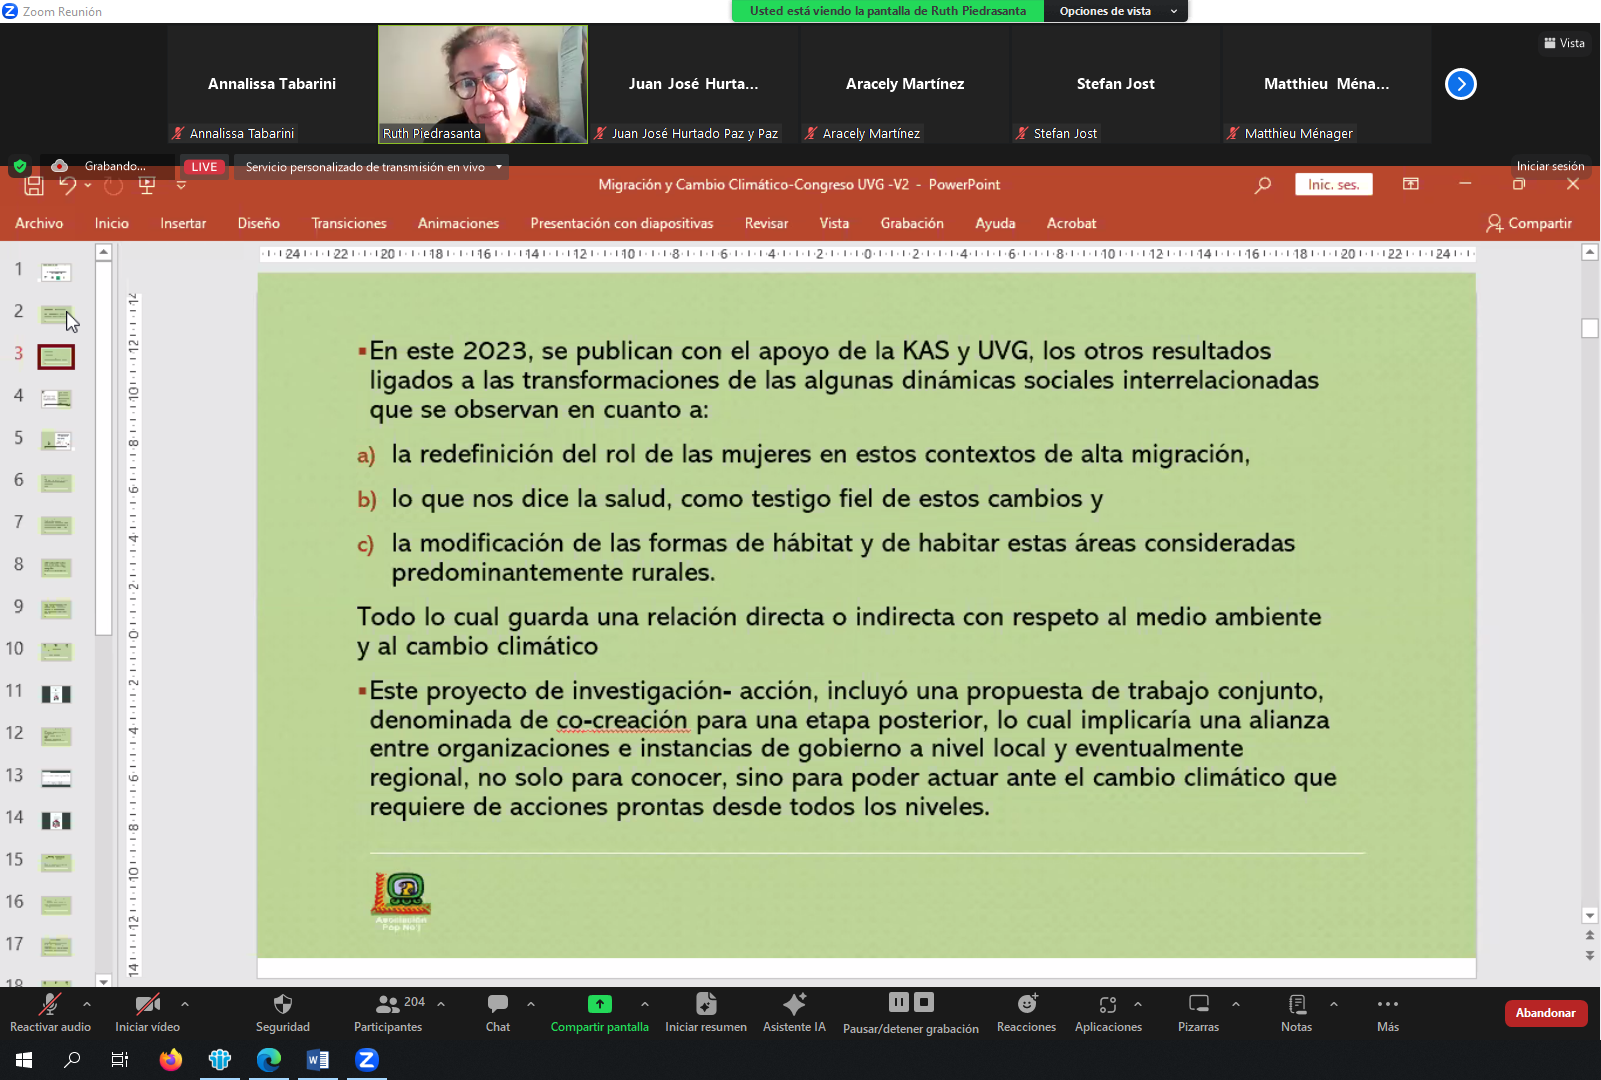The height and width of the screenshot is (1080, 1601).
Task: Expand Opciones de vista dropdown
Action: 1115,11
